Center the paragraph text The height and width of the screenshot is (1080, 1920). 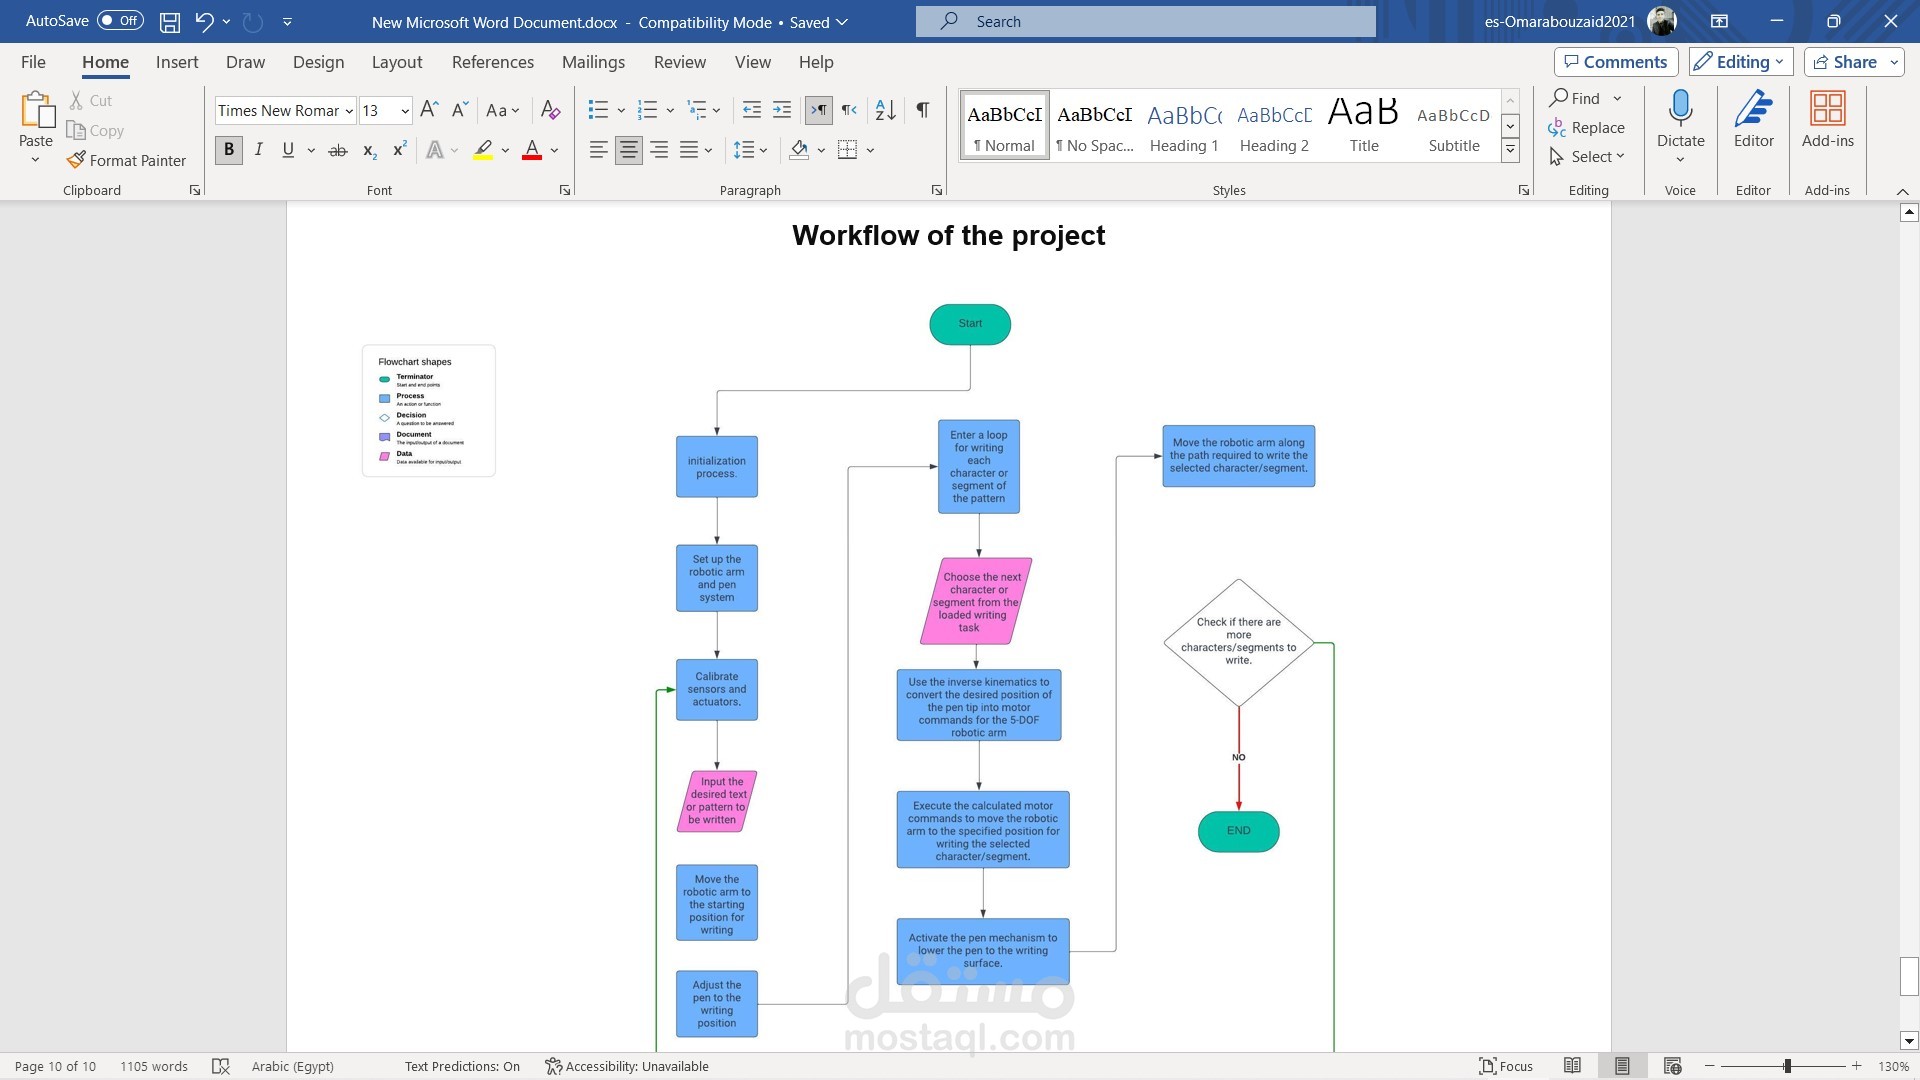629,150
